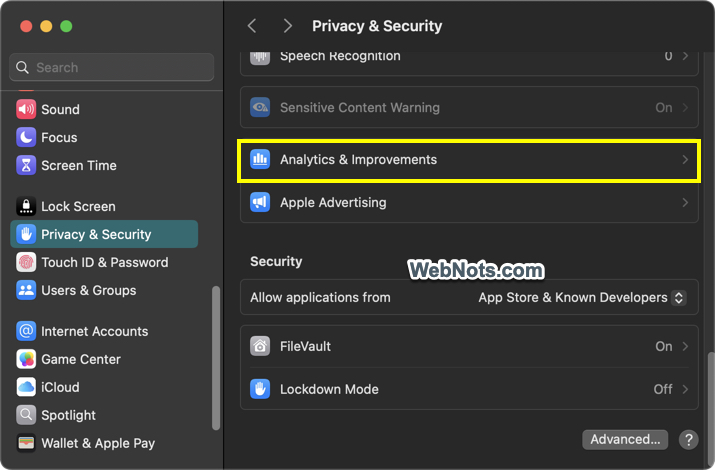Click the Analytics & Improvements chart icon
This screenshot has width=715, height=470.
(x=260, y=160)
